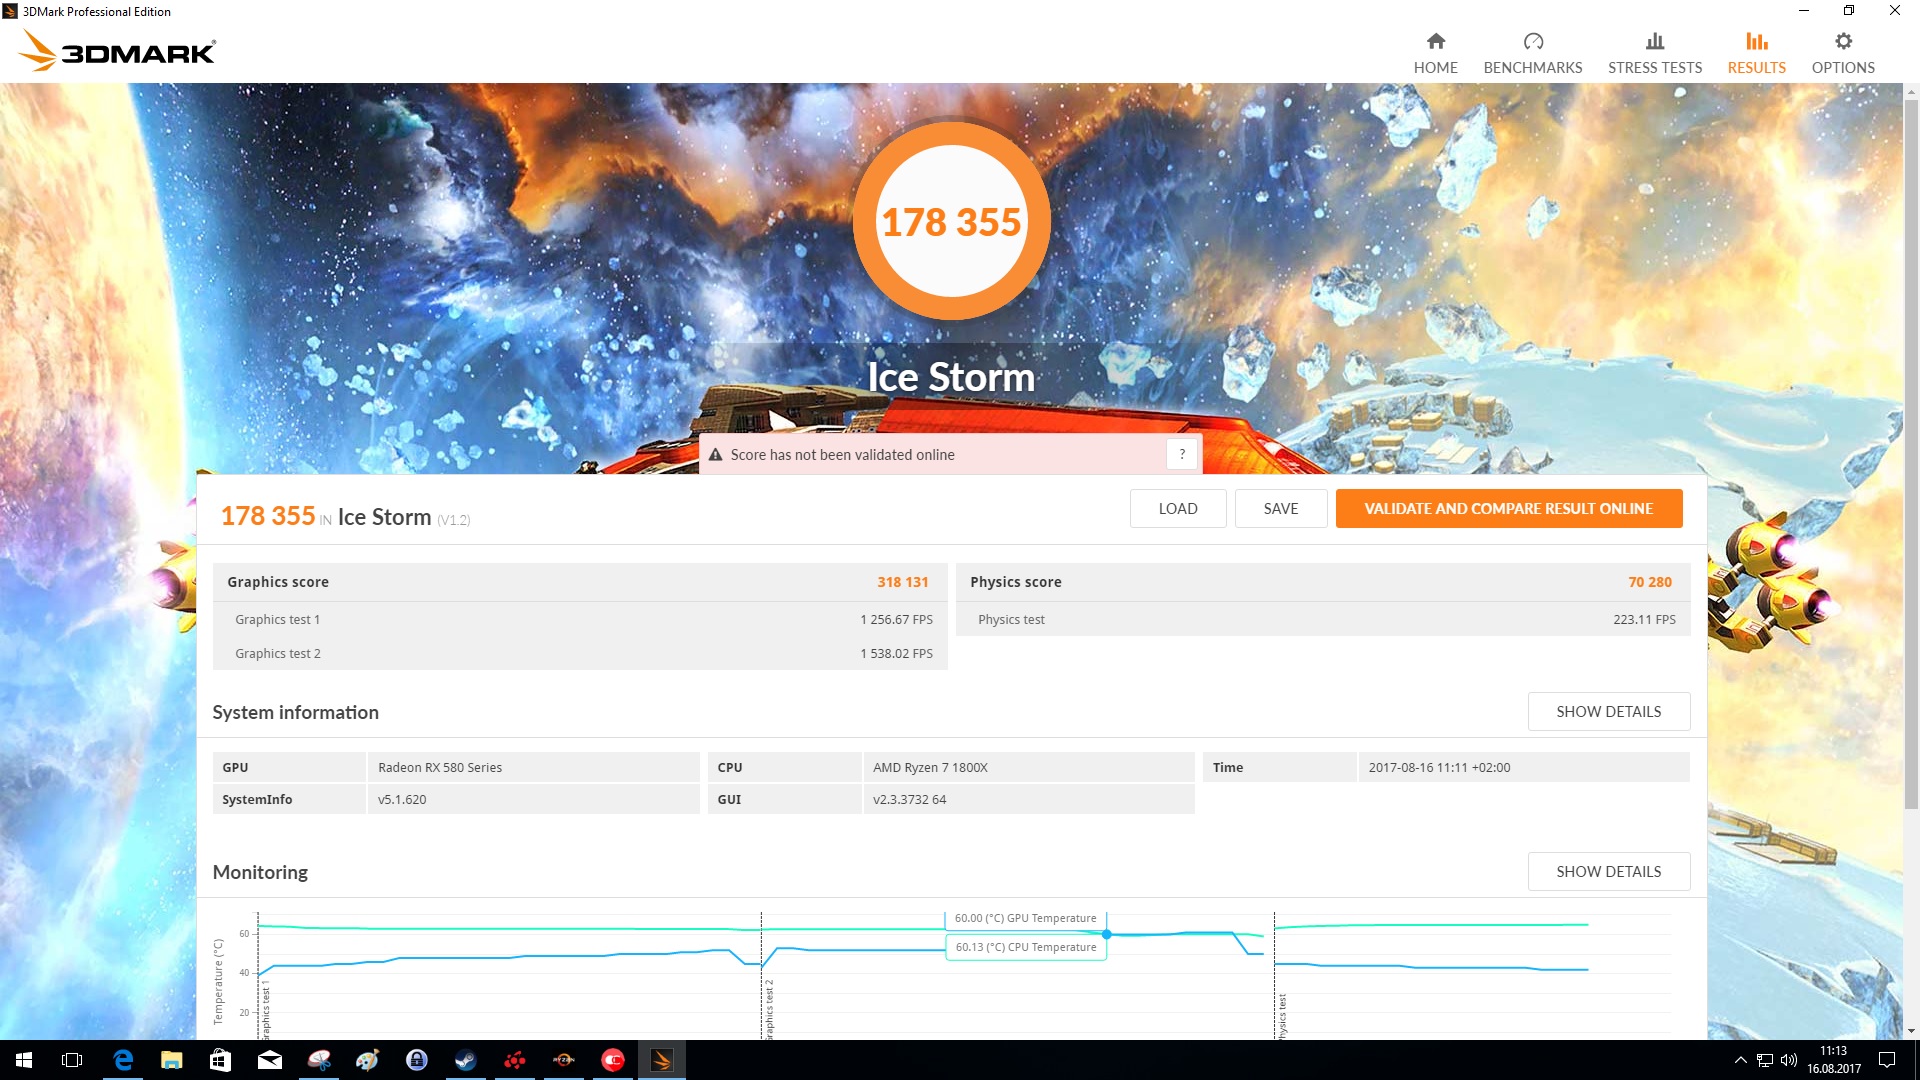This screenshot has height=1080, width=1920.
Task: Click the 3DMark logo
Action: click(x=117, y=50)
